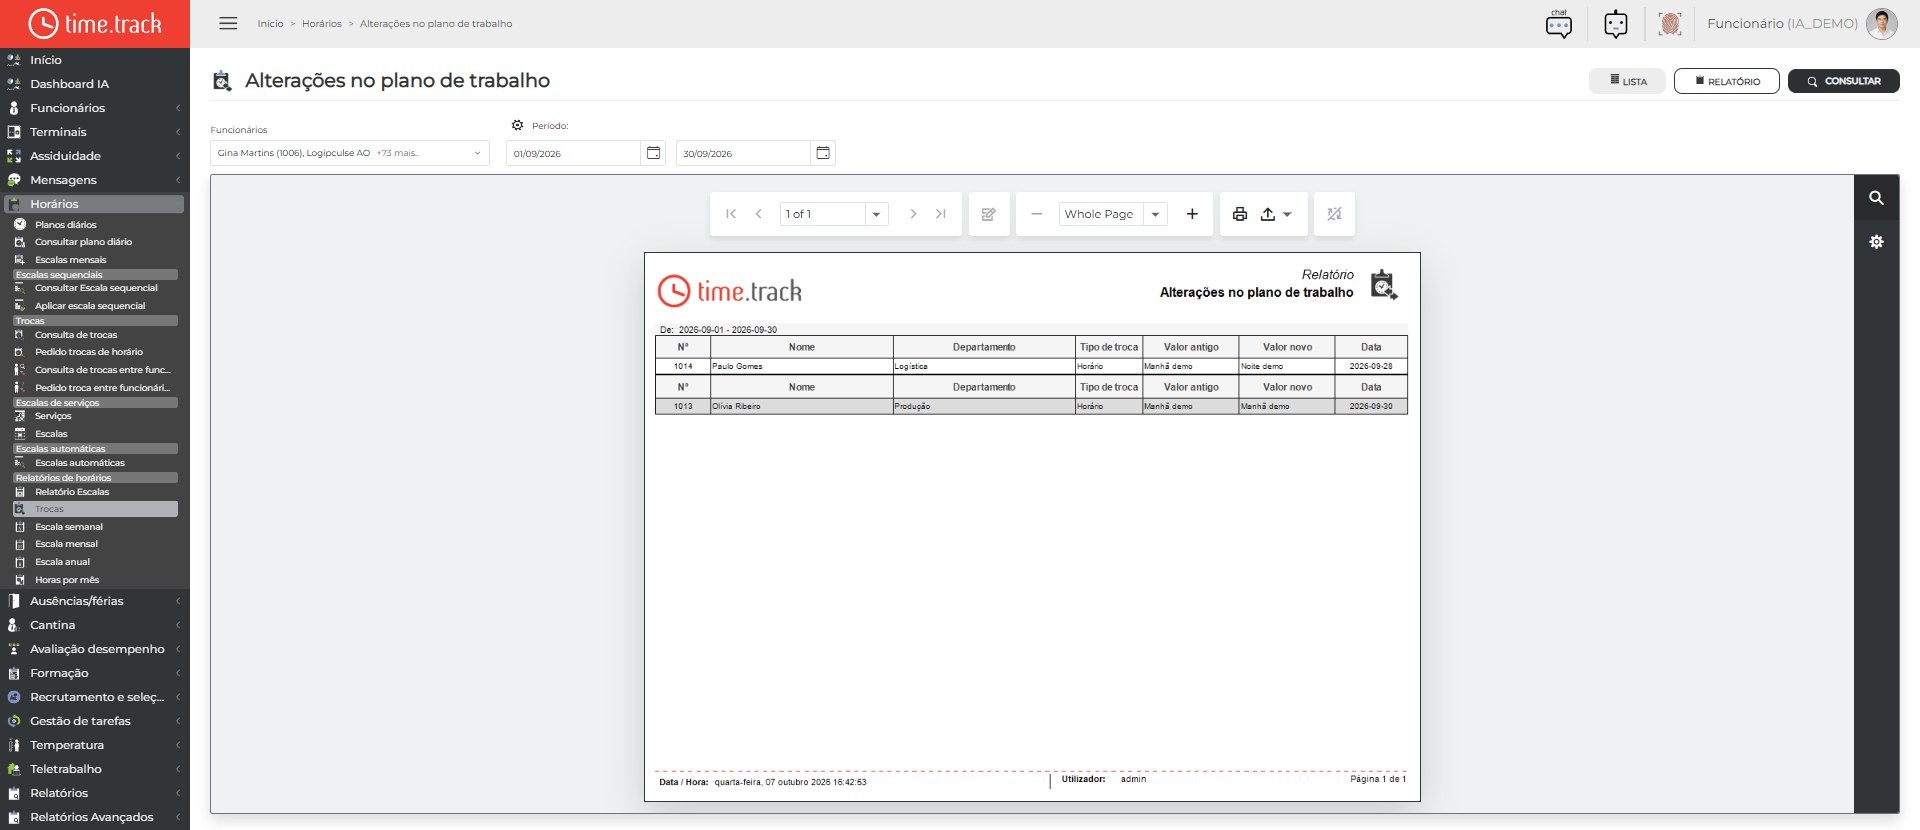The height and width of the screenshot is (830, 1920).
Task: Toggle report edit fields button
Action: (989, 214)
